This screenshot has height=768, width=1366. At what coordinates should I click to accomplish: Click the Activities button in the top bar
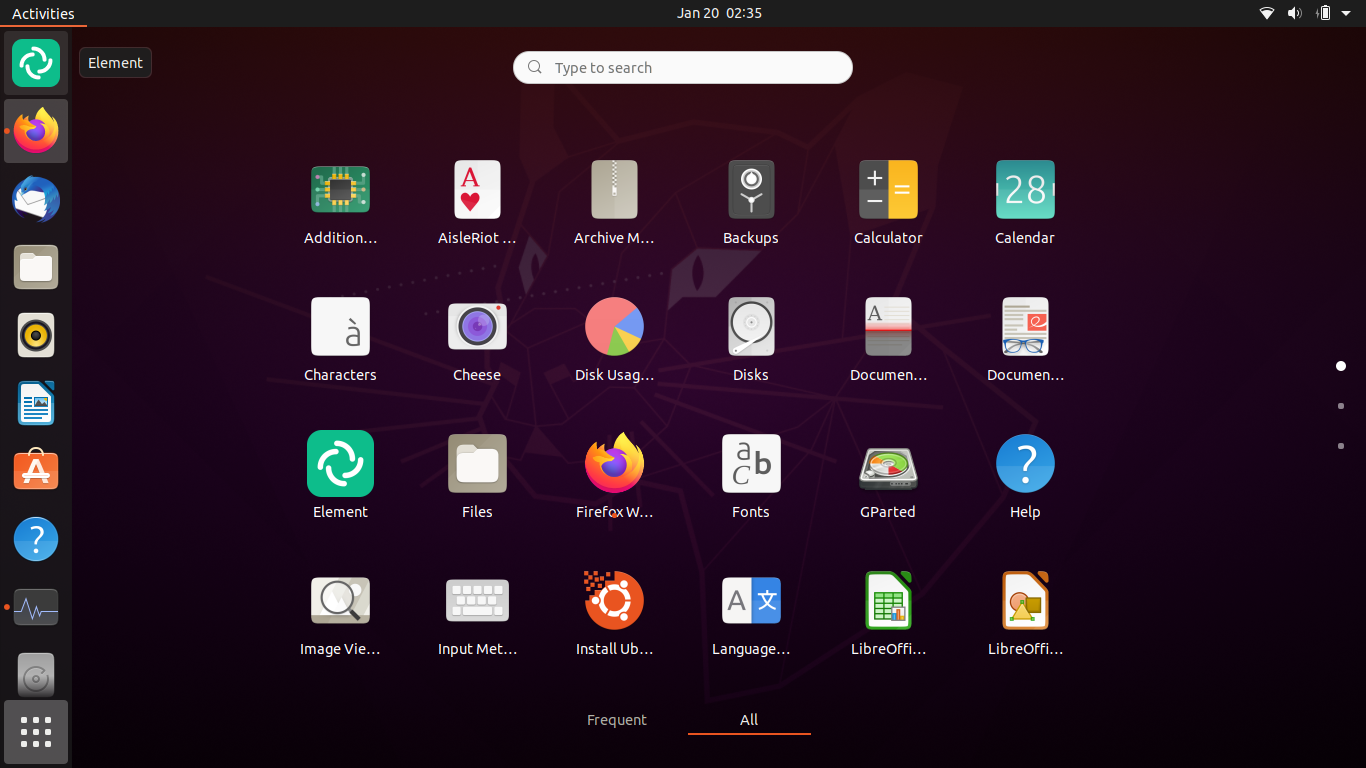point(43,13)
